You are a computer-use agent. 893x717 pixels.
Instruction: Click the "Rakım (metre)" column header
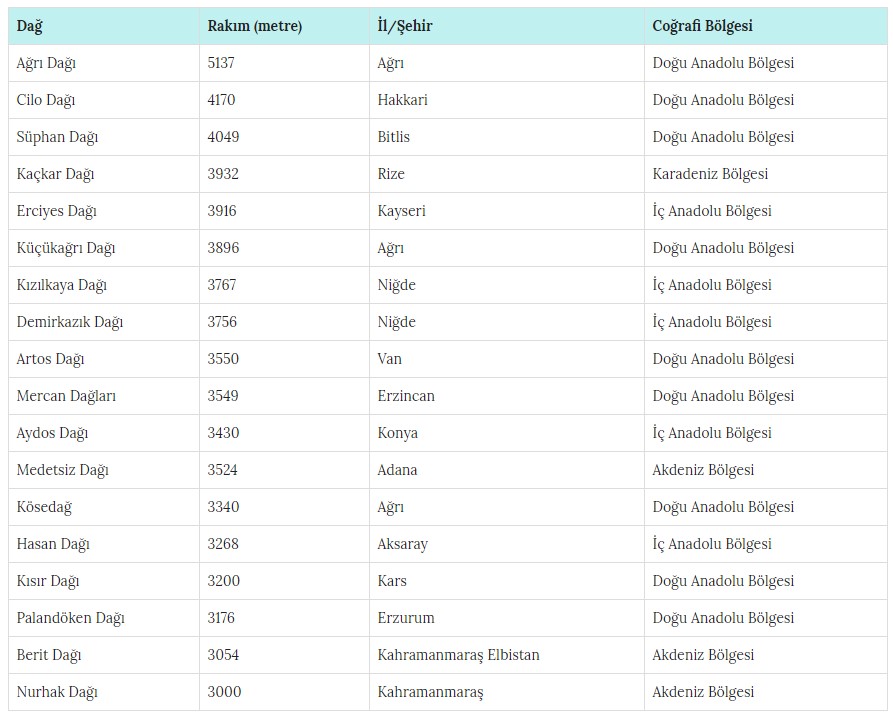[x=254, y=26]
